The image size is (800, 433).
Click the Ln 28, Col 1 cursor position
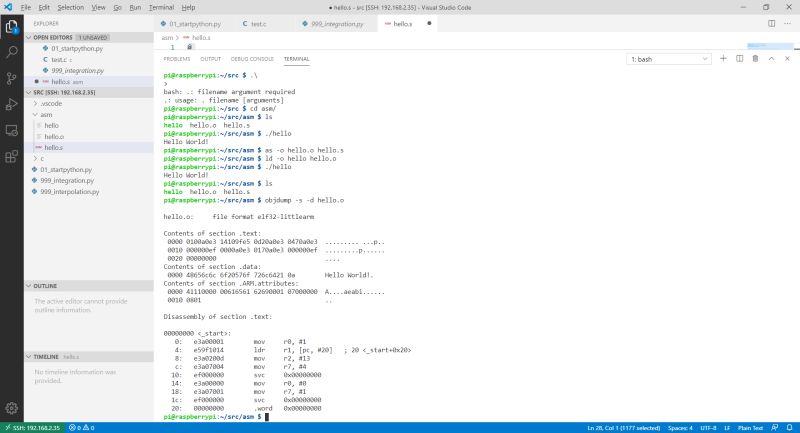click(x=623, y=428)
